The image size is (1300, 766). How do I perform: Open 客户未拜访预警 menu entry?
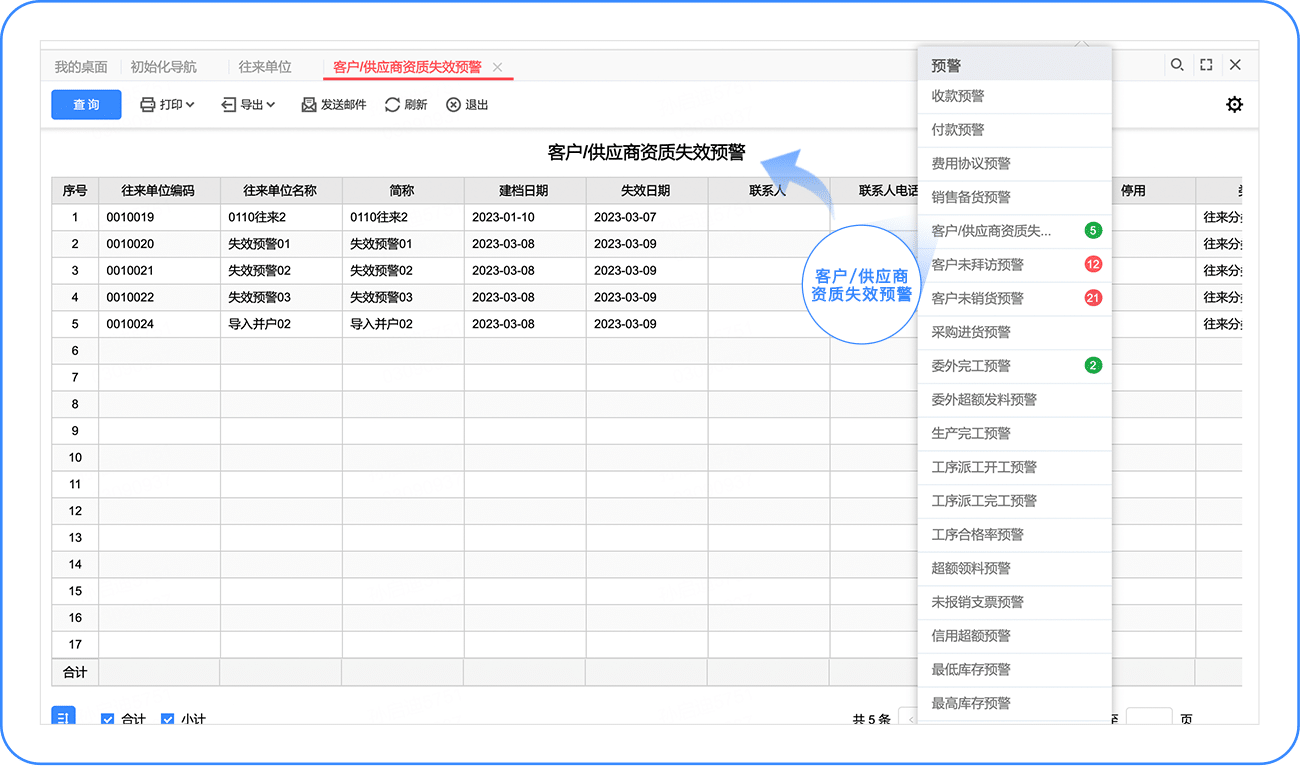tap(1014, 265)
